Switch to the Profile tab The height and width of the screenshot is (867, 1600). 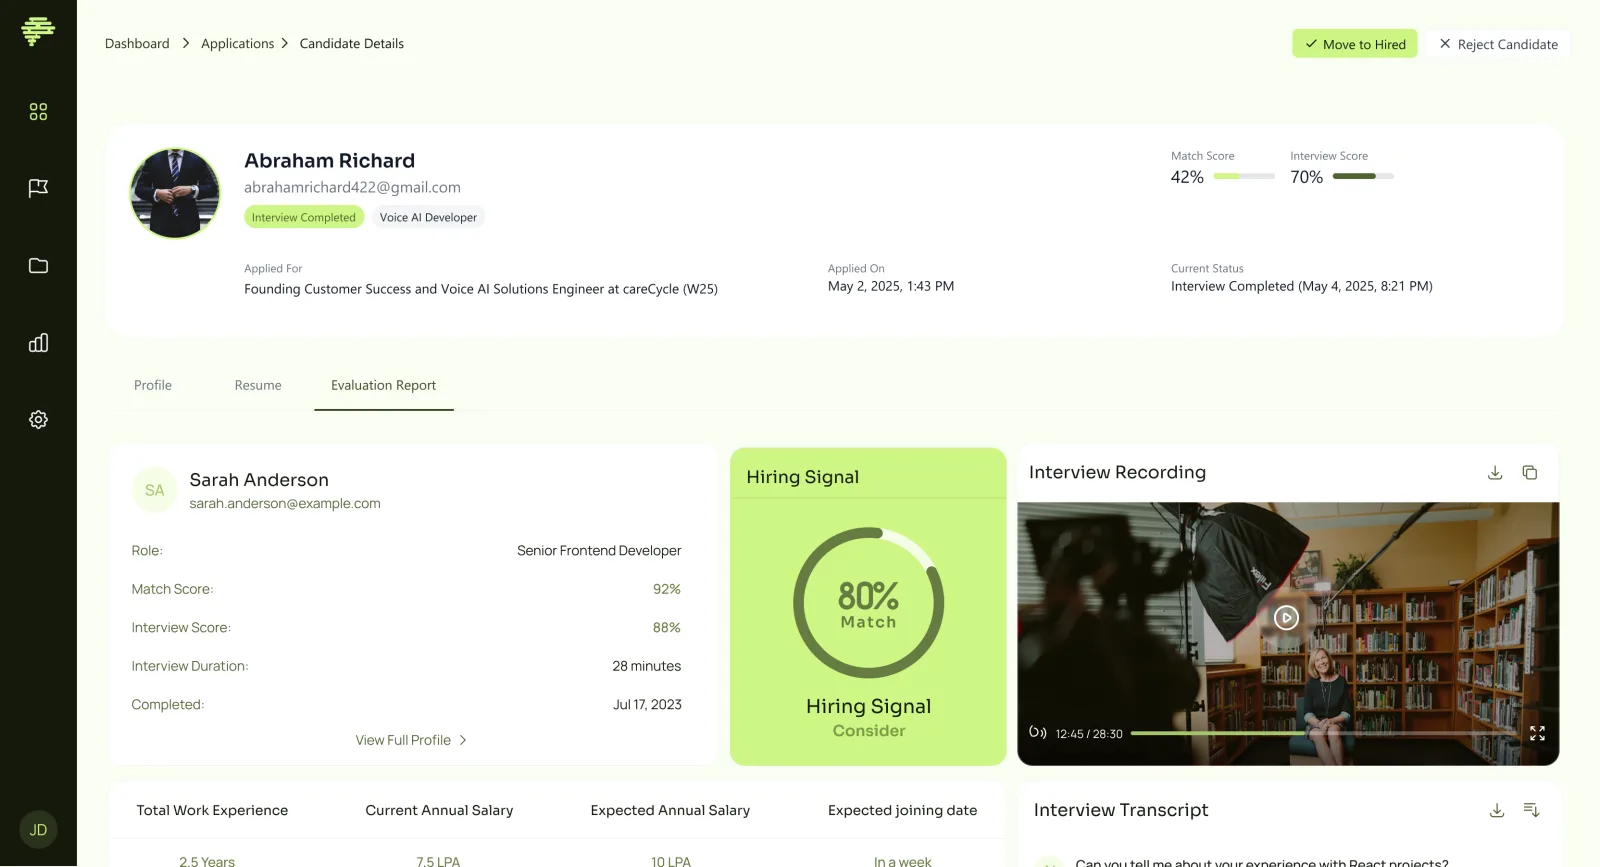(x=153, y=385)
